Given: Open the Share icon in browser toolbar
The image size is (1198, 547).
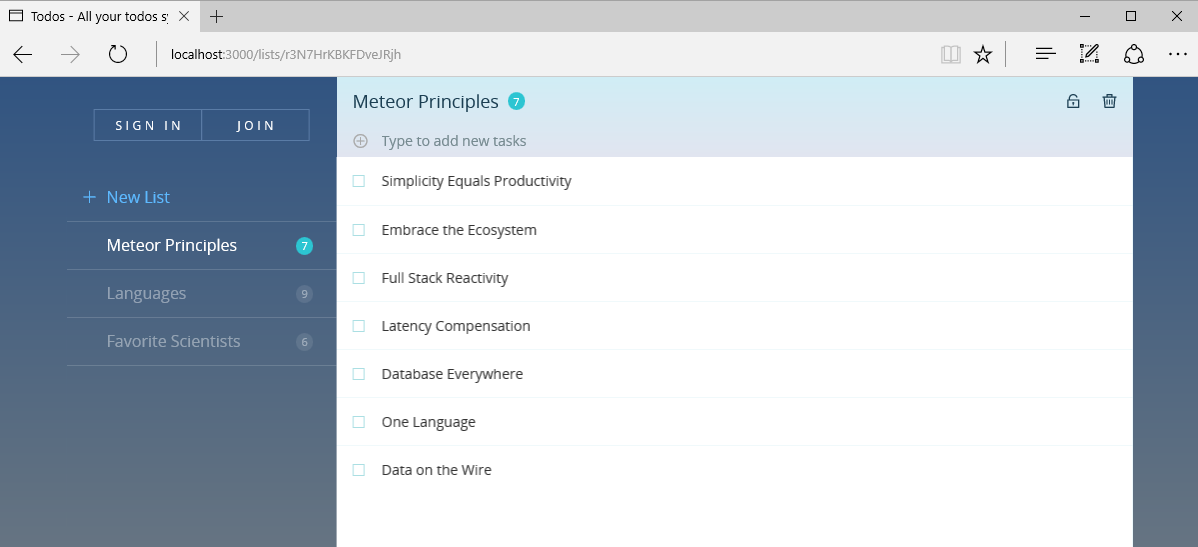Looking at the screenshot, I should click(1133, 54).
